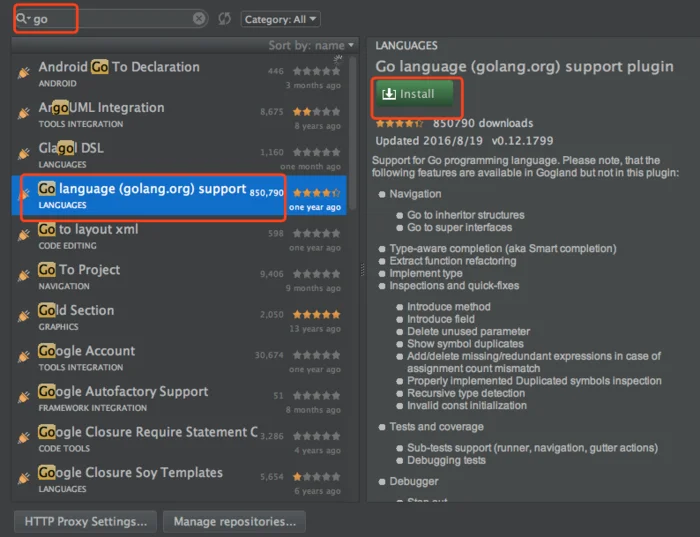The height and width of the screenshot is (537, 700).
Task: Click the plug icon beside Android Go To Declaration
Action: point(24,72)
